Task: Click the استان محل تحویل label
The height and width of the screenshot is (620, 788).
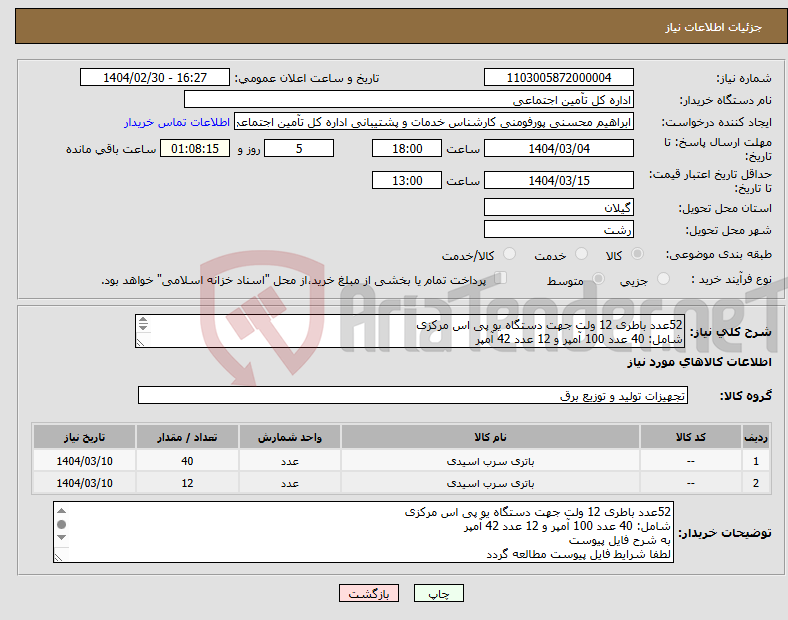Action: 725,208
